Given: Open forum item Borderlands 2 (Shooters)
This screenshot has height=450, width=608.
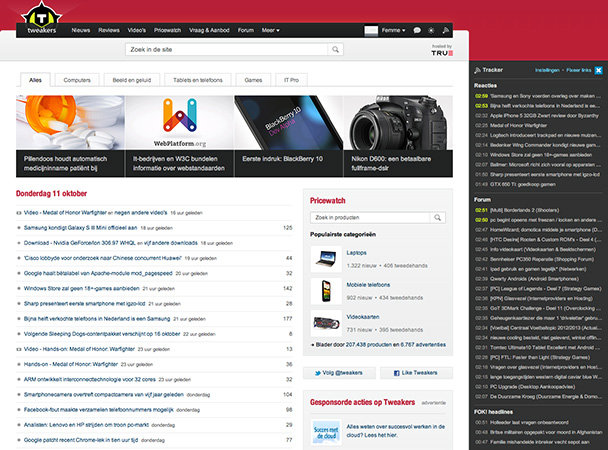Looking at the screenshot, I should tap(525, 210).
